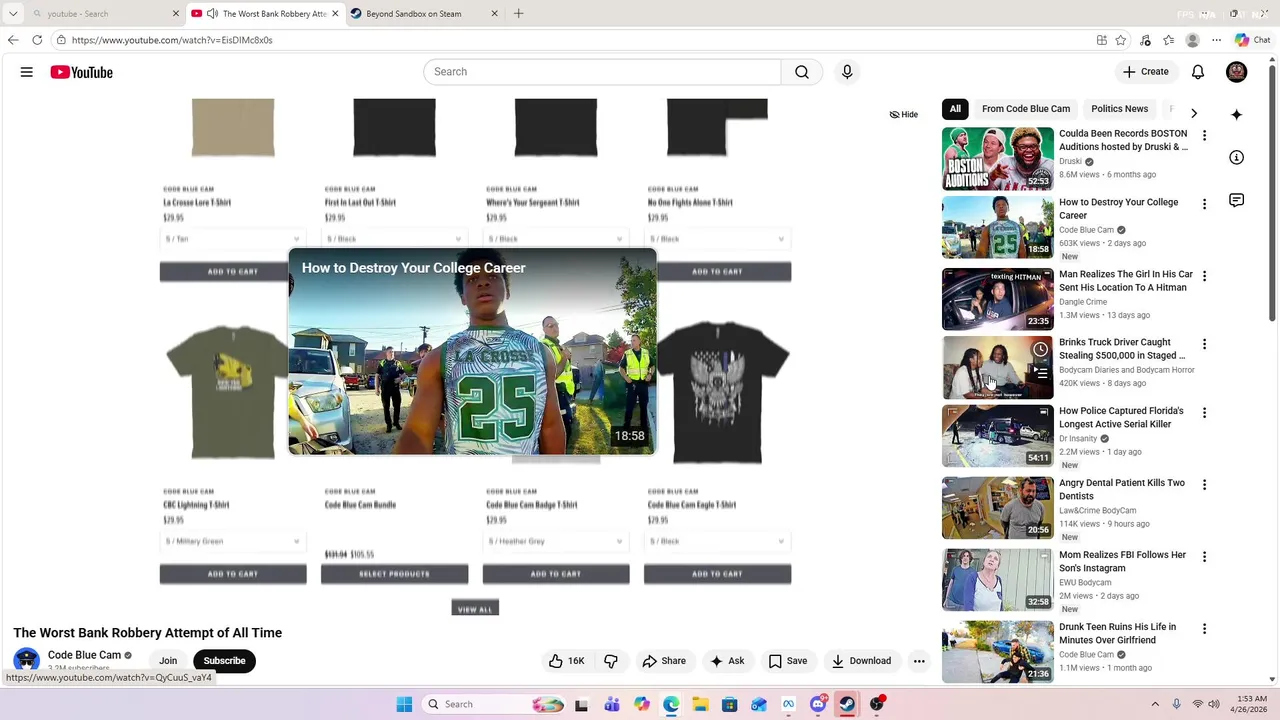The height and width of the screenshot is (720, 1280).
Task: Select the All filter chip
Action: pyautogui.click(x=955, y=109)
